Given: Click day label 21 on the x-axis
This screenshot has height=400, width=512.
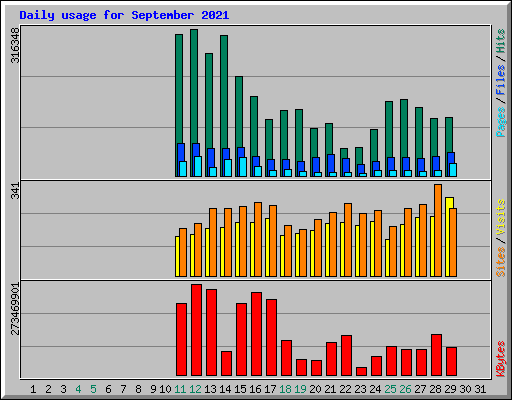Looking at the screenshot, I should click(x=330, y=389).
